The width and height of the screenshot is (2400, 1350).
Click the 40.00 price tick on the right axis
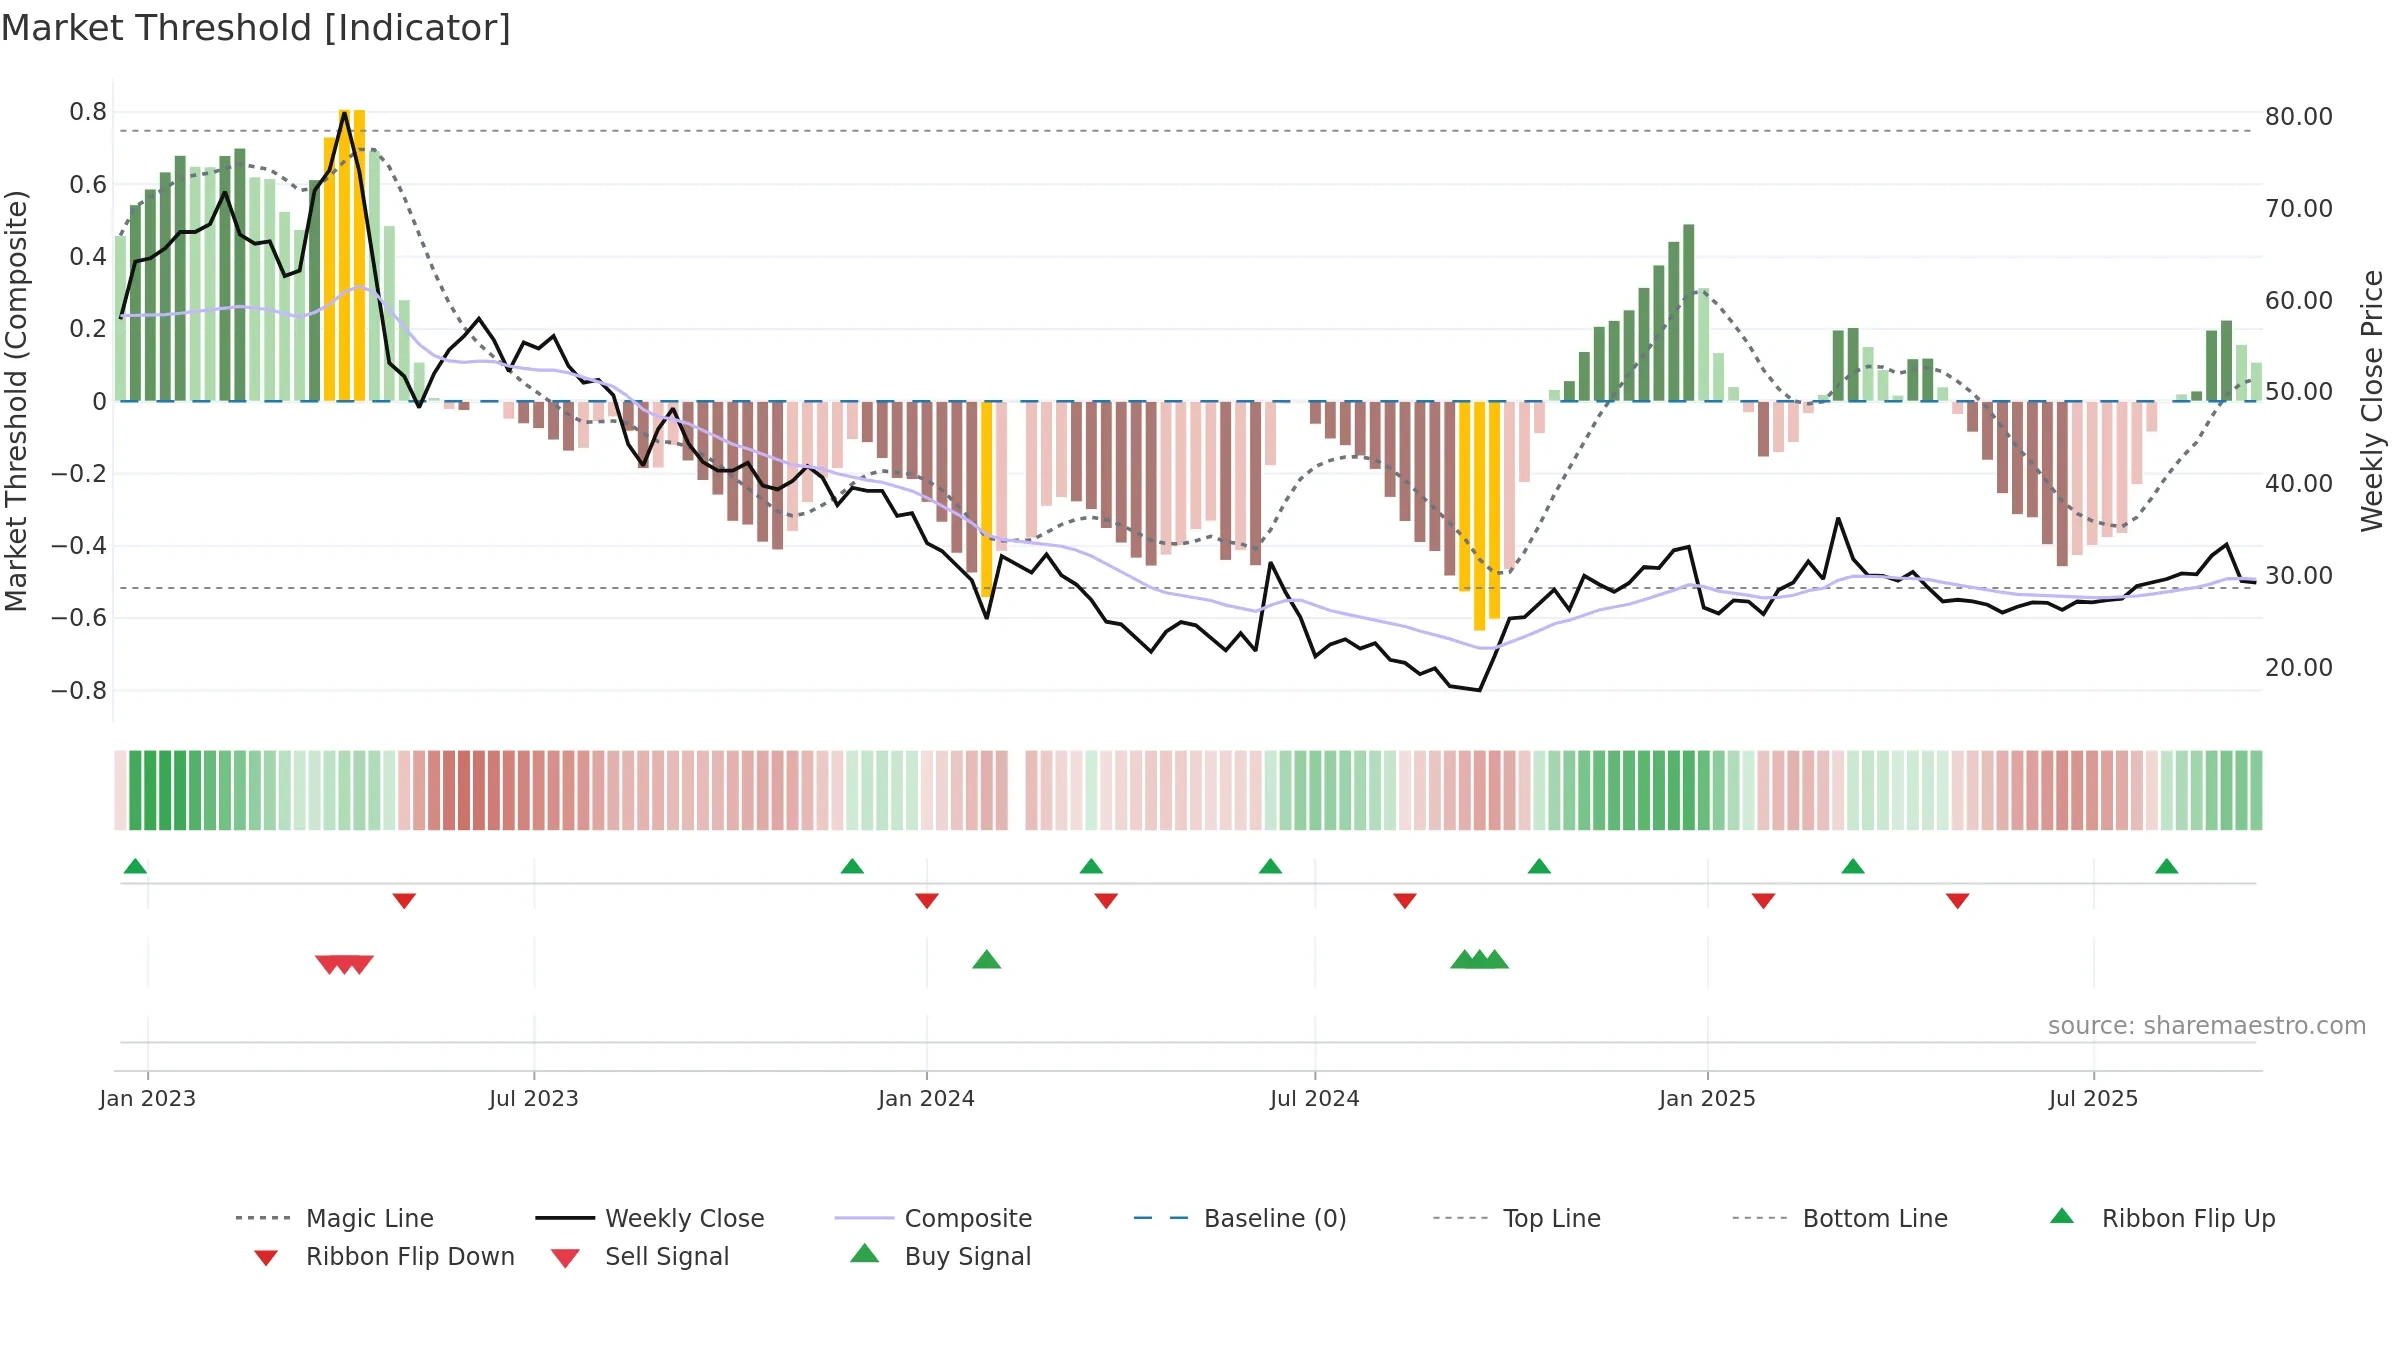click(x=2299, y=484)
